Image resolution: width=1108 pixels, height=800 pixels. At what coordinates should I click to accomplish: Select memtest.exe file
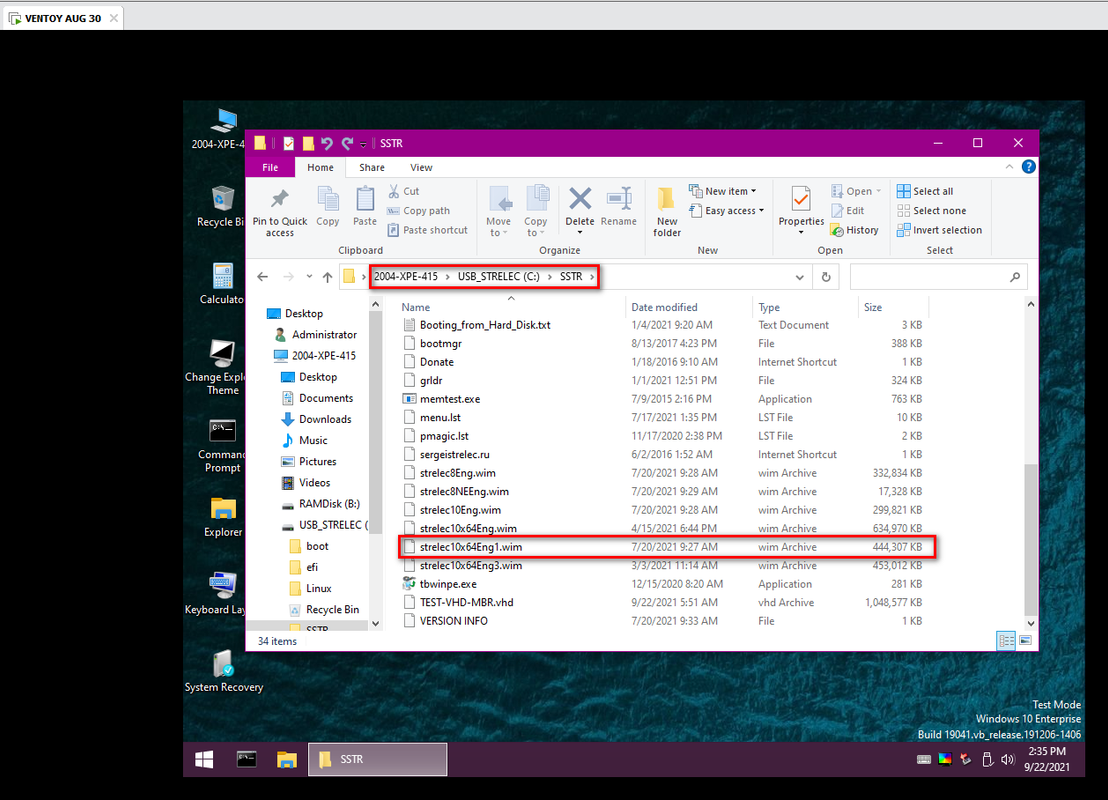[x=664, y=399]
